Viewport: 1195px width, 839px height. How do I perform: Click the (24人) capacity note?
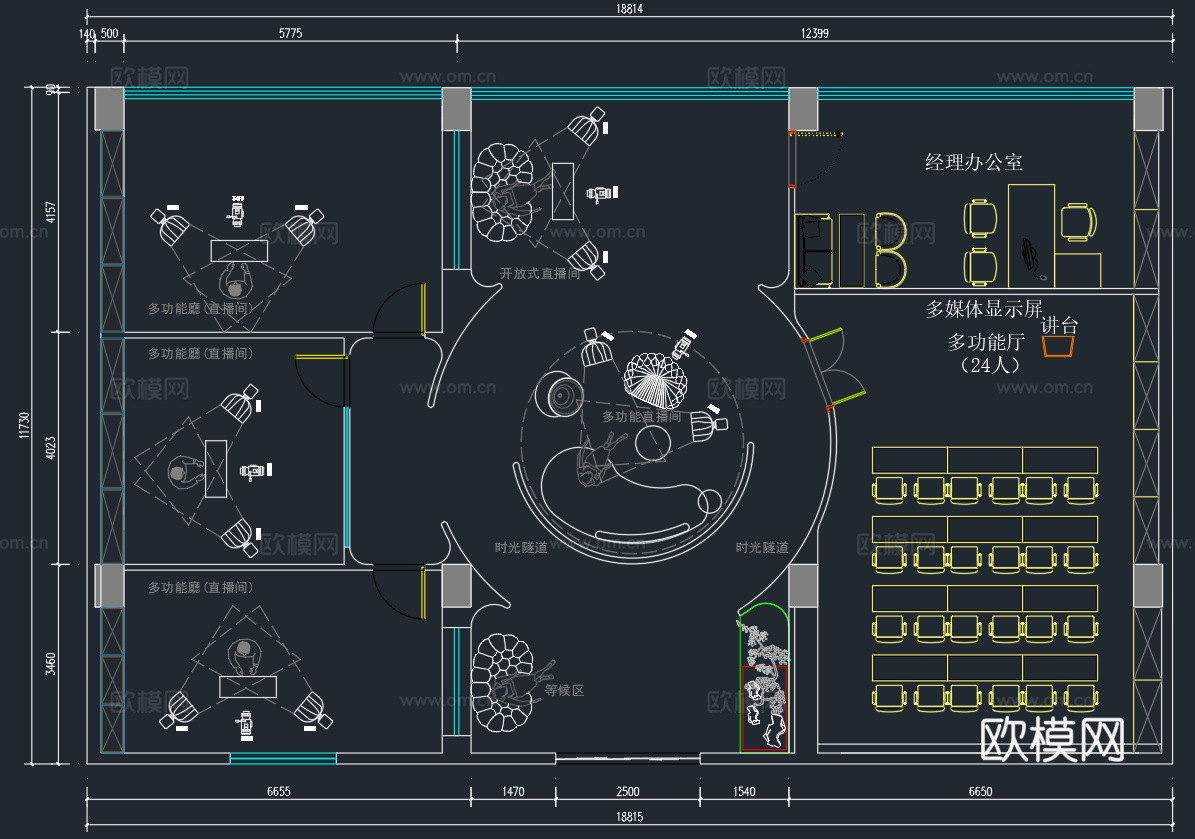(989, 365)
